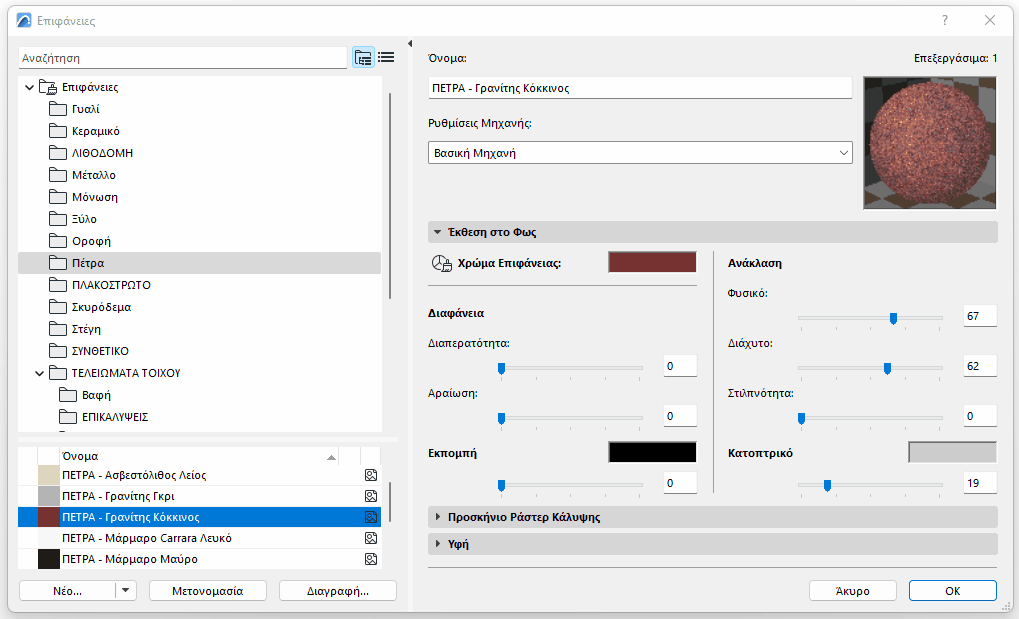The width and height of the screenshot is (1019, 619).
Task: Click the texture icon for ΠΕΤΡΑ - Μάρμαρο Carrara Λευκό
Action: (370, 537)
